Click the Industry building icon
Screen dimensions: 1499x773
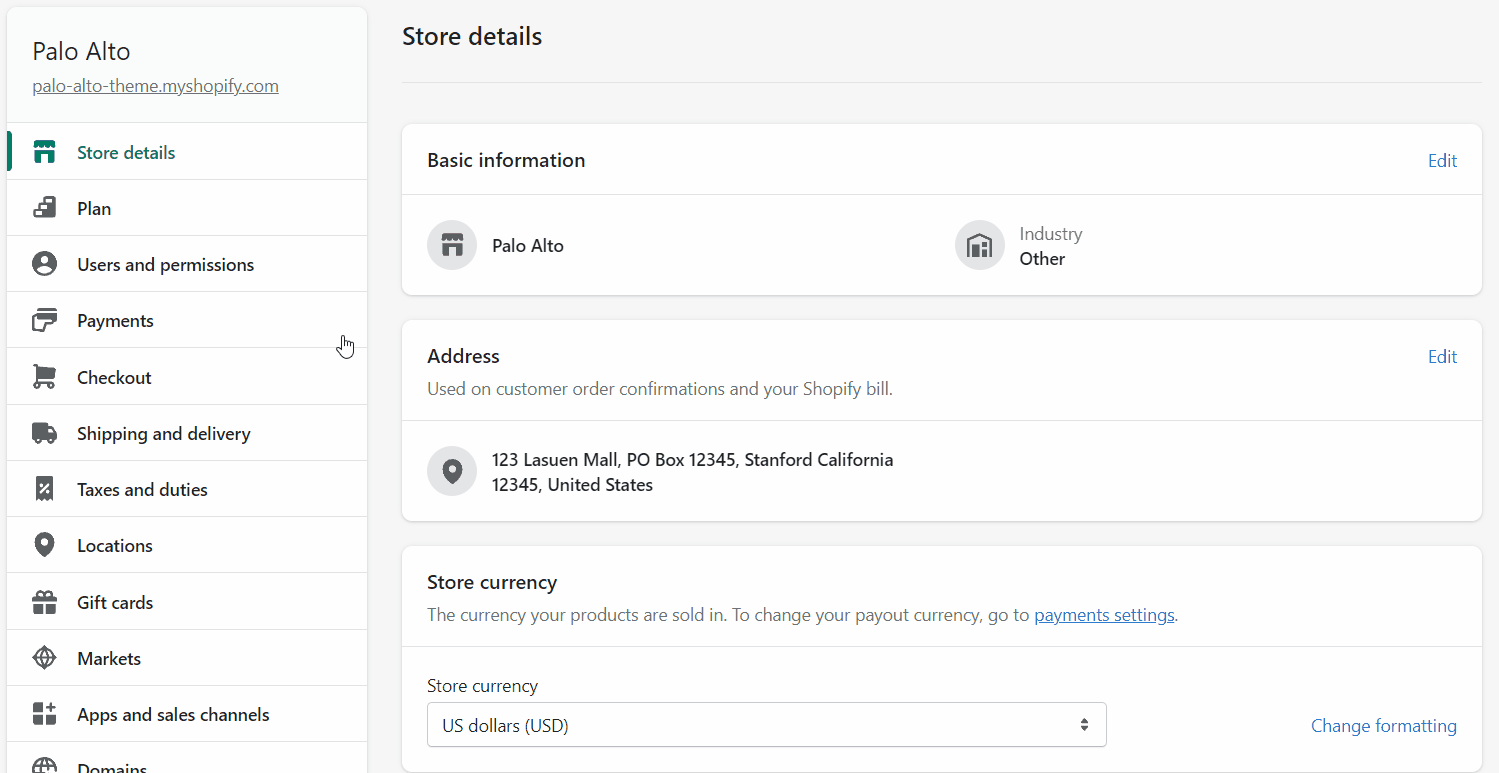(x=979, y=245)
